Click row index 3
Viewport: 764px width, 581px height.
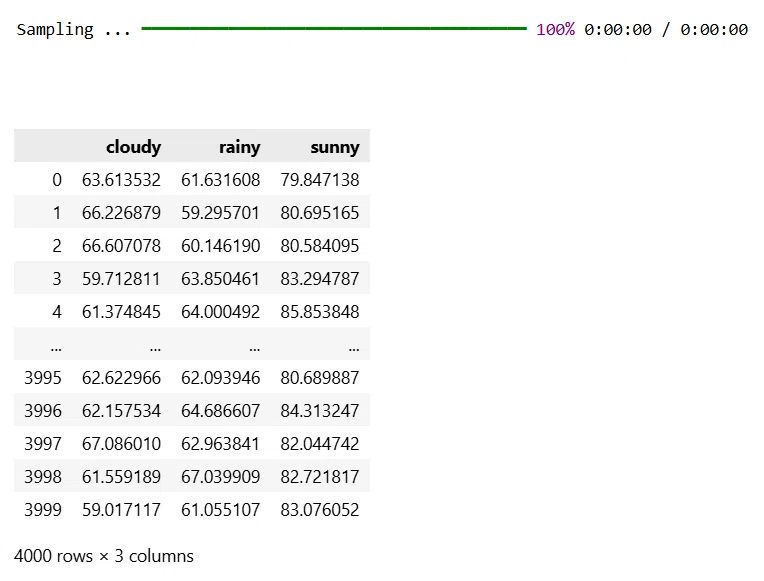click(x=57, y=279)
